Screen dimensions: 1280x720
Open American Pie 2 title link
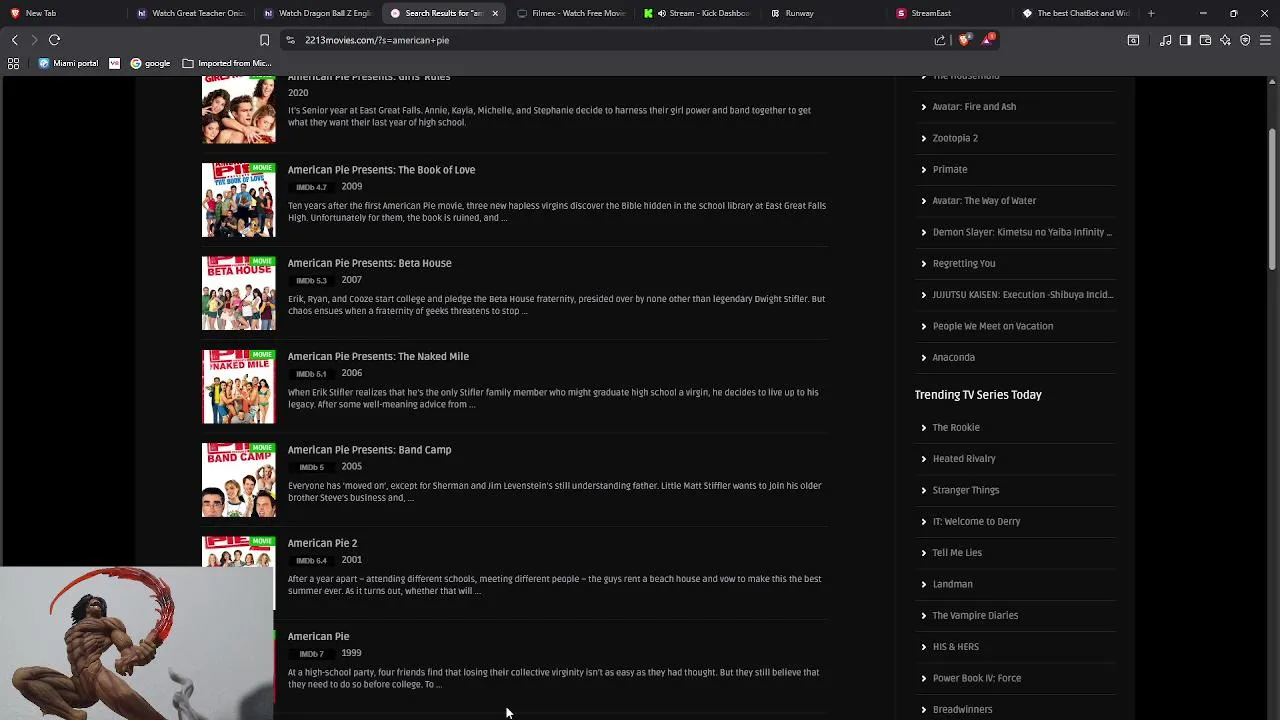(x=322, y=543)
